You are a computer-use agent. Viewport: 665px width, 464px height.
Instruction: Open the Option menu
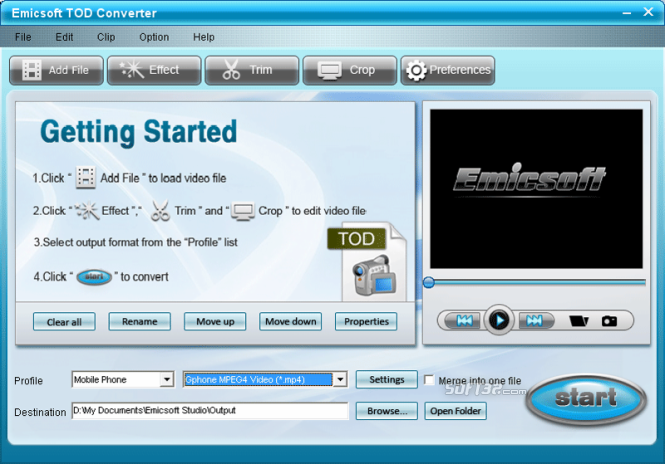click(x=154, y=37)
